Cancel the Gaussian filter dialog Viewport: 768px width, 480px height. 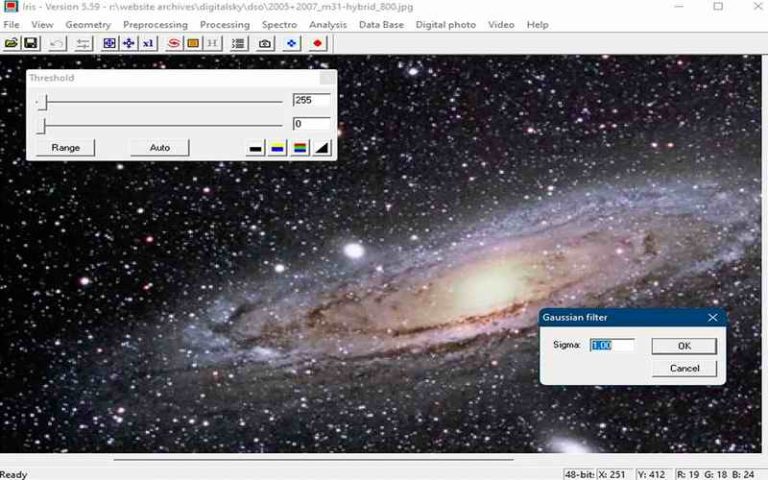point(684,368)
